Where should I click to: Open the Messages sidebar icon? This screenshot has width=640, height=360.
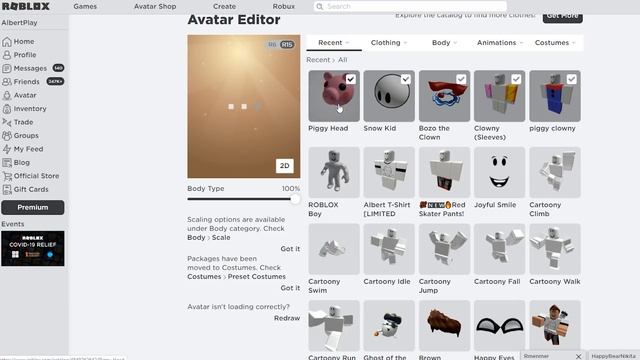coord(7,69)
